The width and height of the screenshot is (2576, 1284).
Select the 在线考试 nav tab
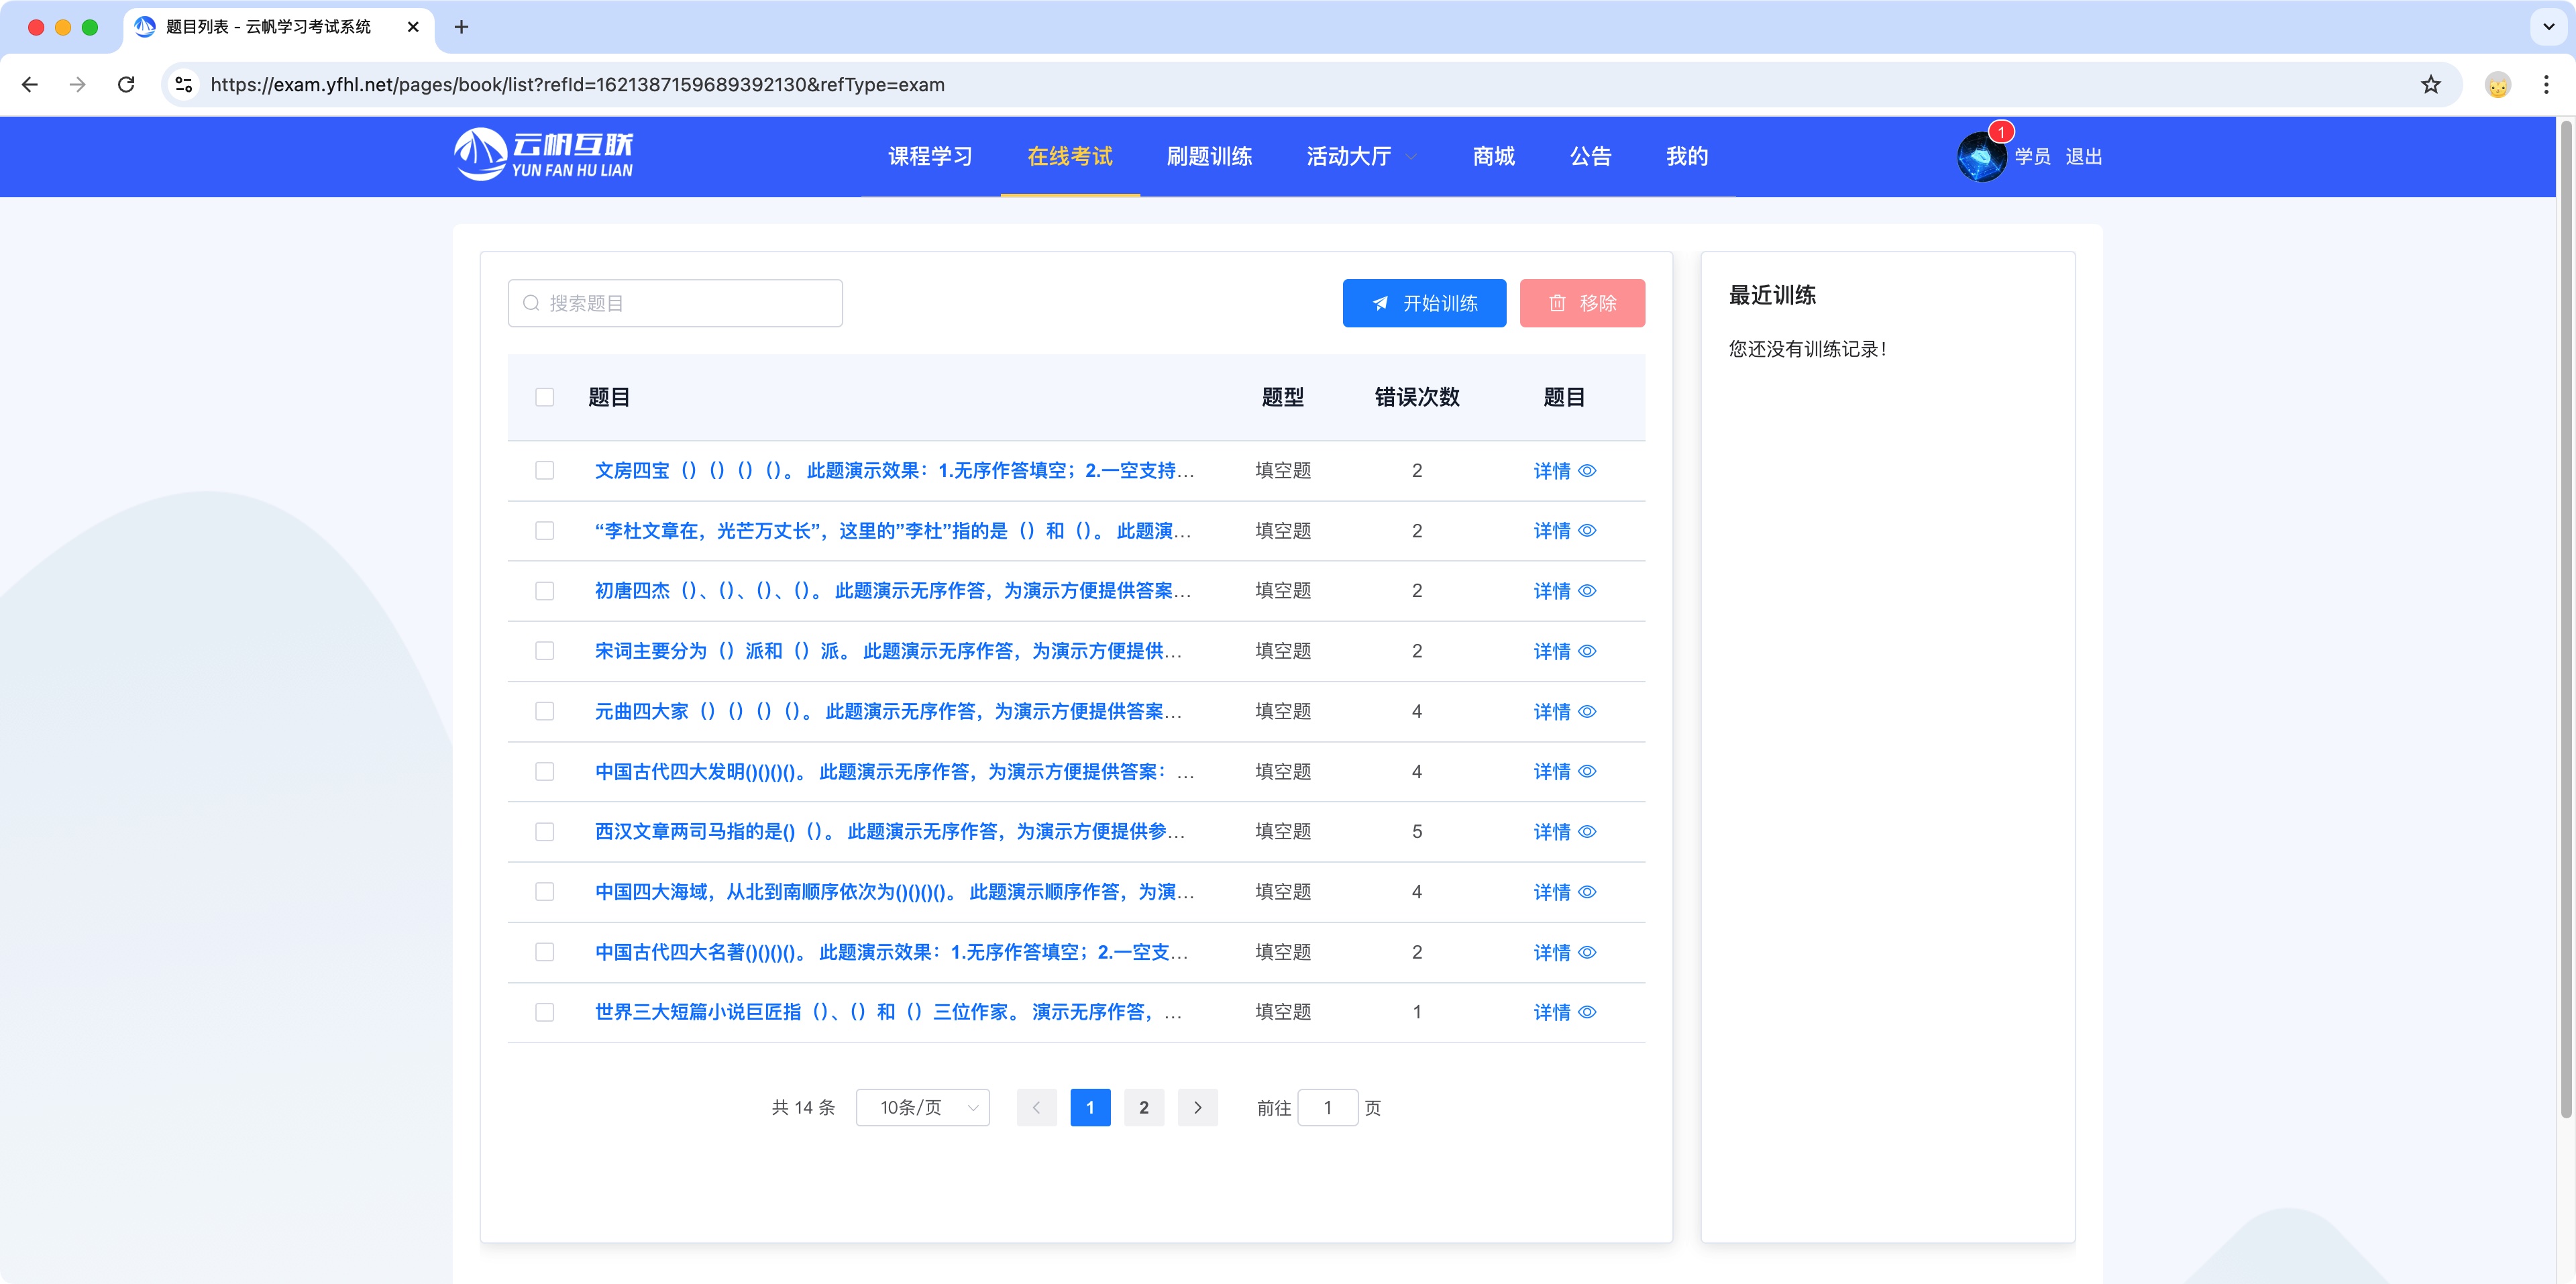(1069, 156)
